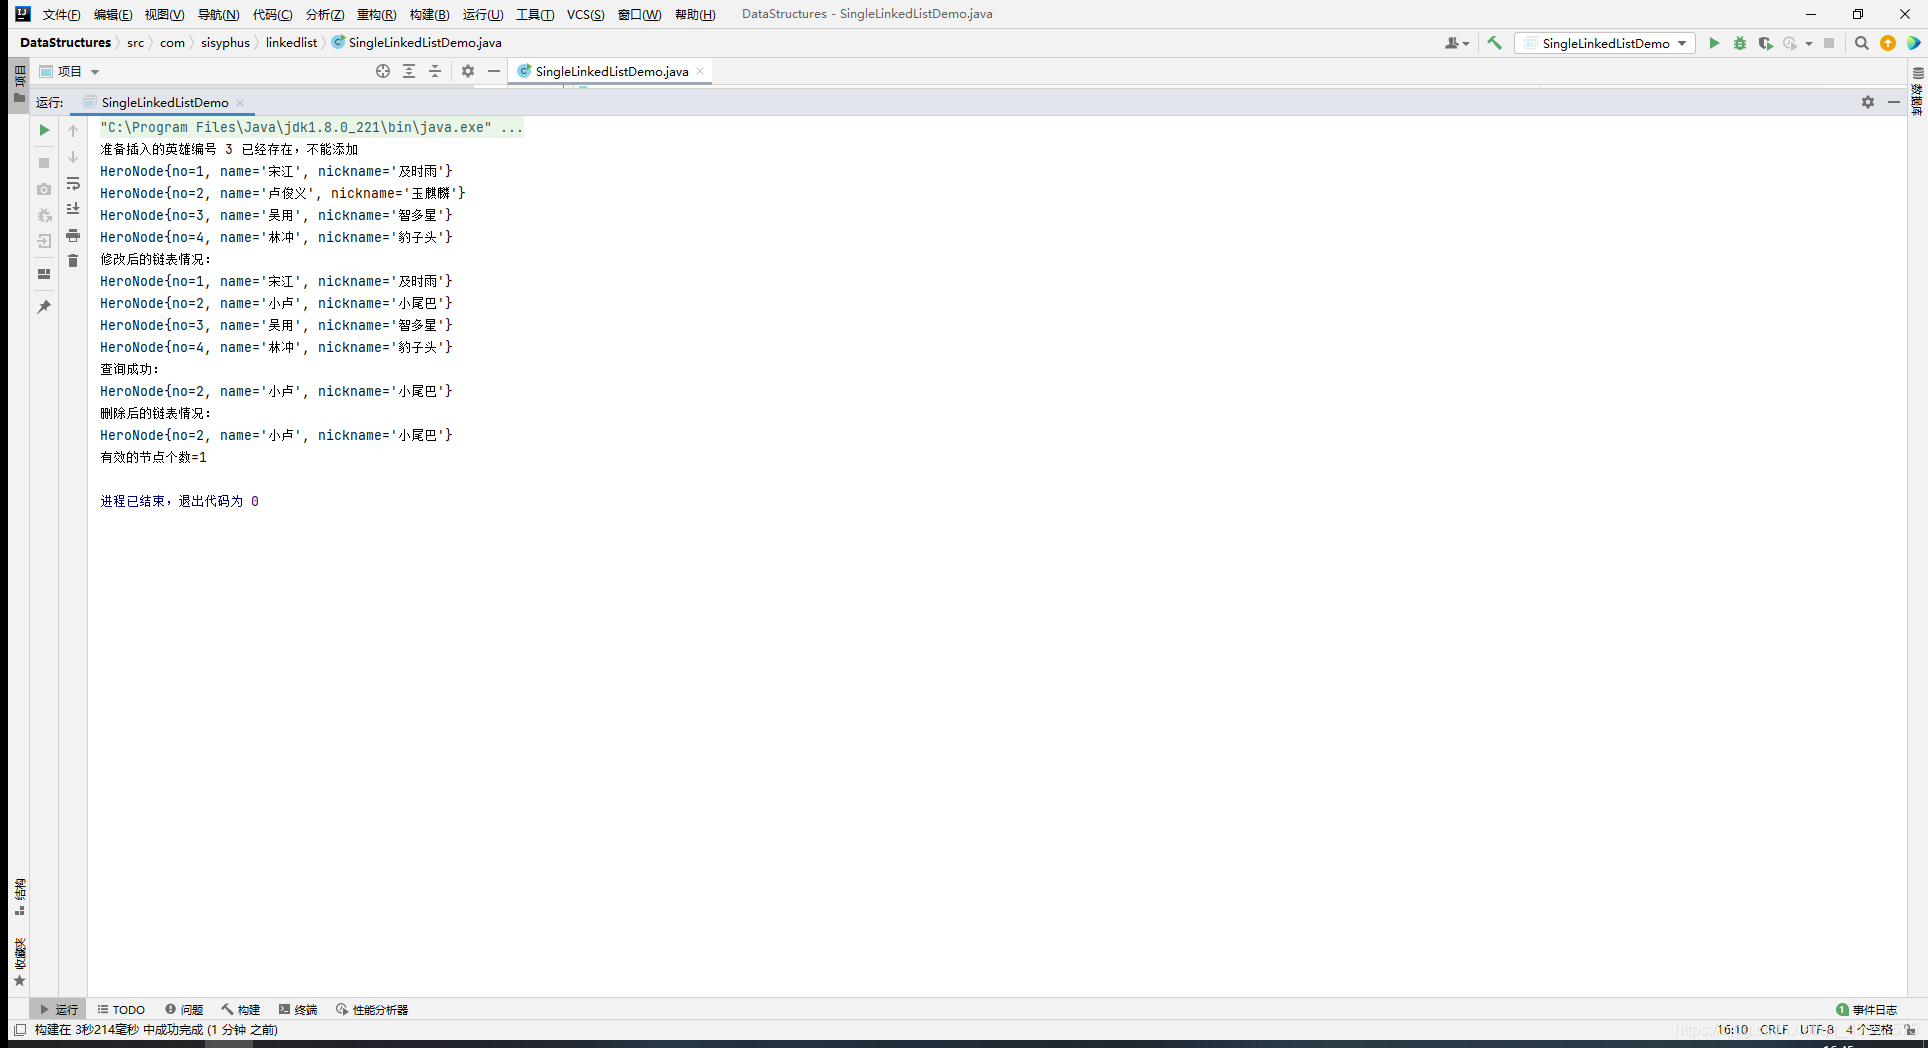Click the down arrow stack trace icon

tap(73, 157)
